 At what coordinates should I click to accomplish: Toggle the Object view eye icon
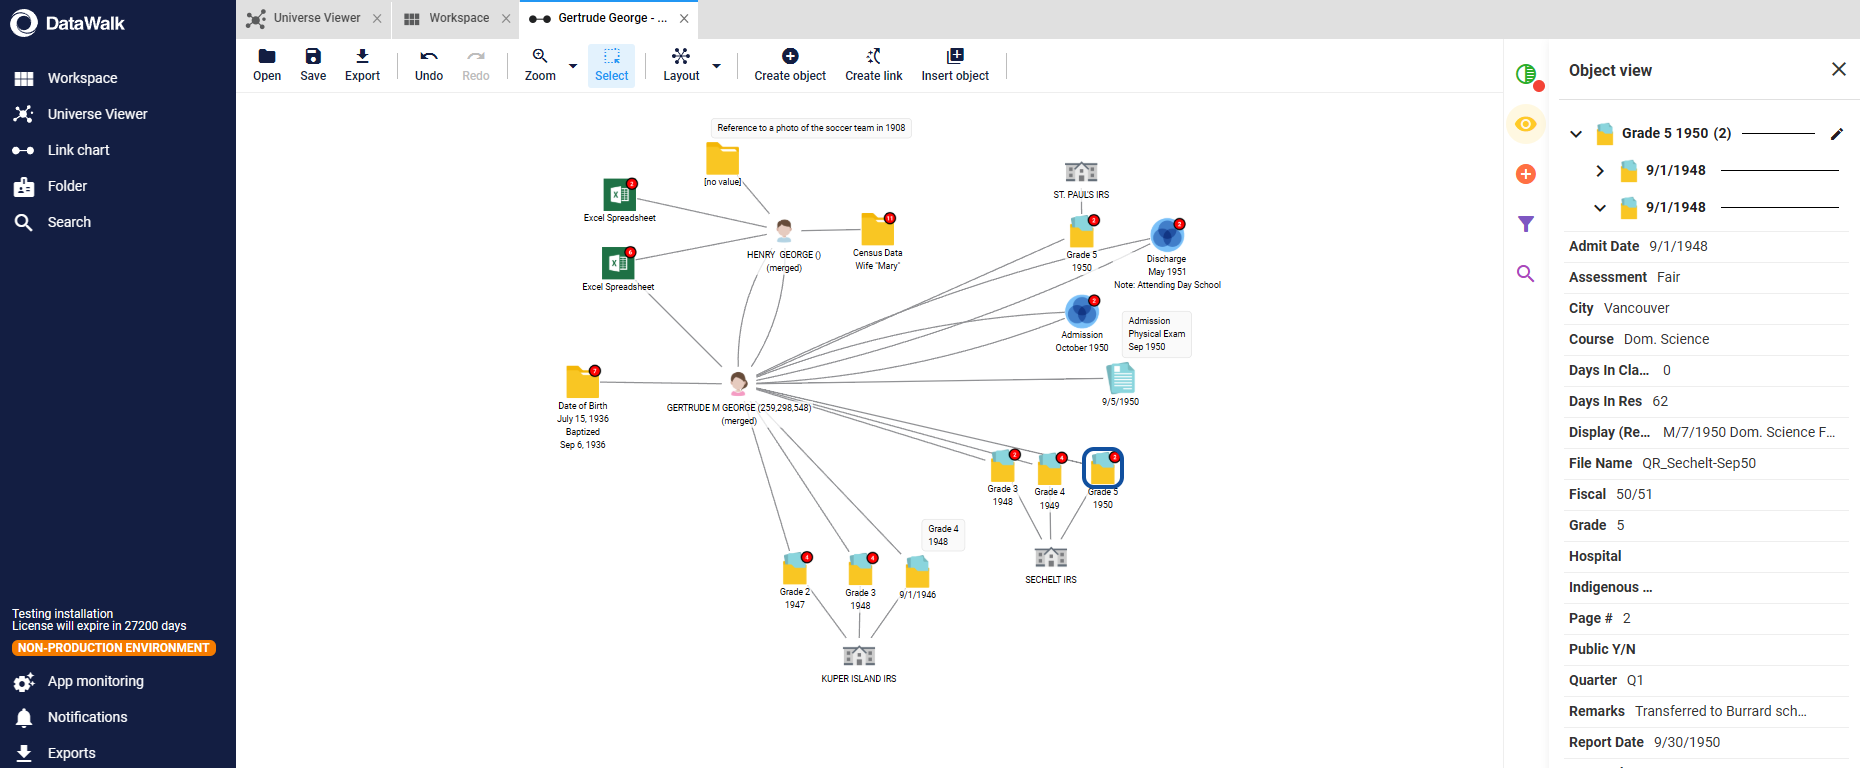(1526, 124)
